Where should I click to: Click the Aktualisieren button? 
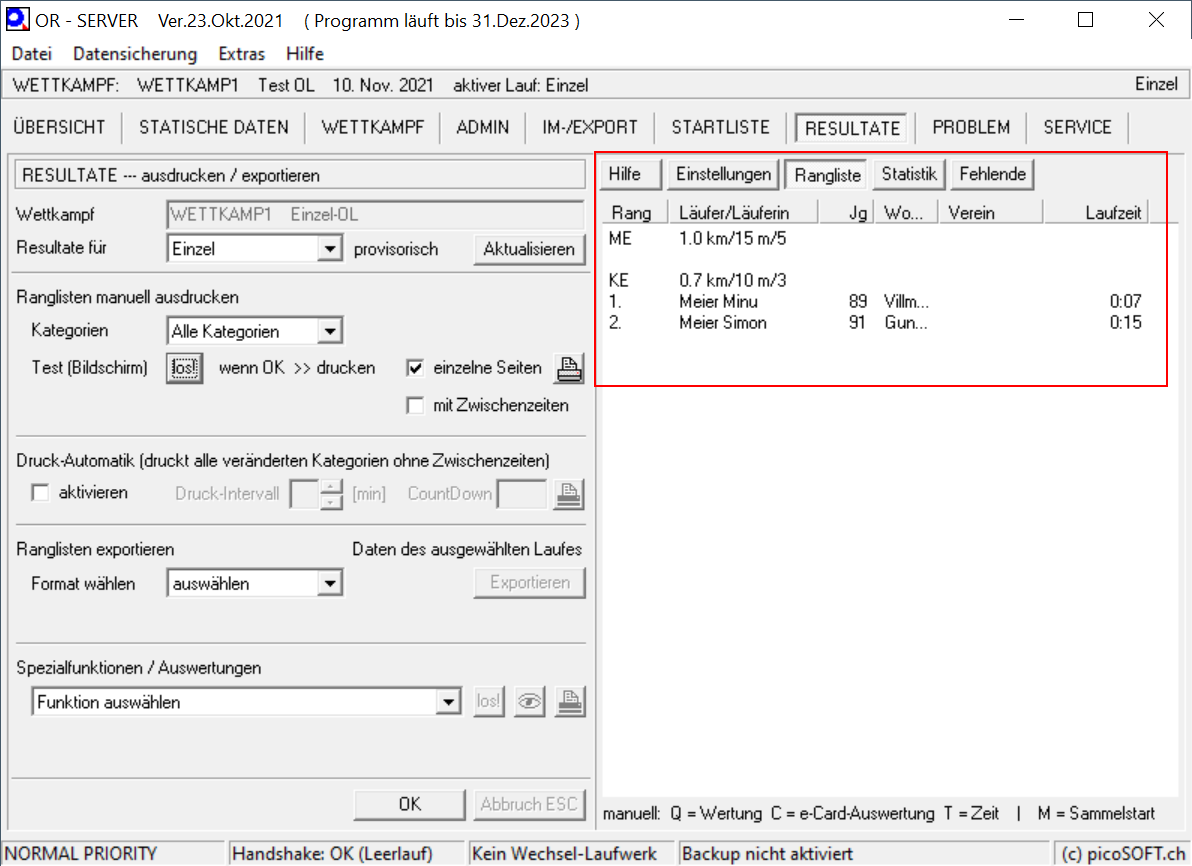coord(528,249)
